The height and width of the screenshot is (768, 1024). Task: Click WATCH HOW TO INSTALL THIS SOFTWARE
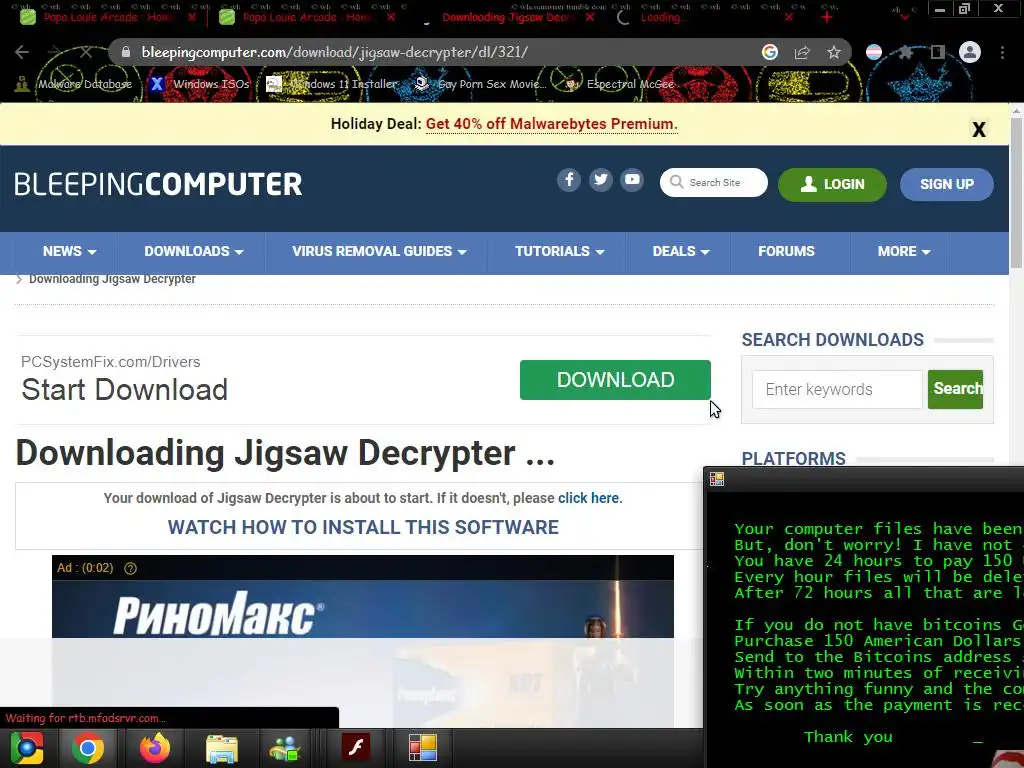363,528
